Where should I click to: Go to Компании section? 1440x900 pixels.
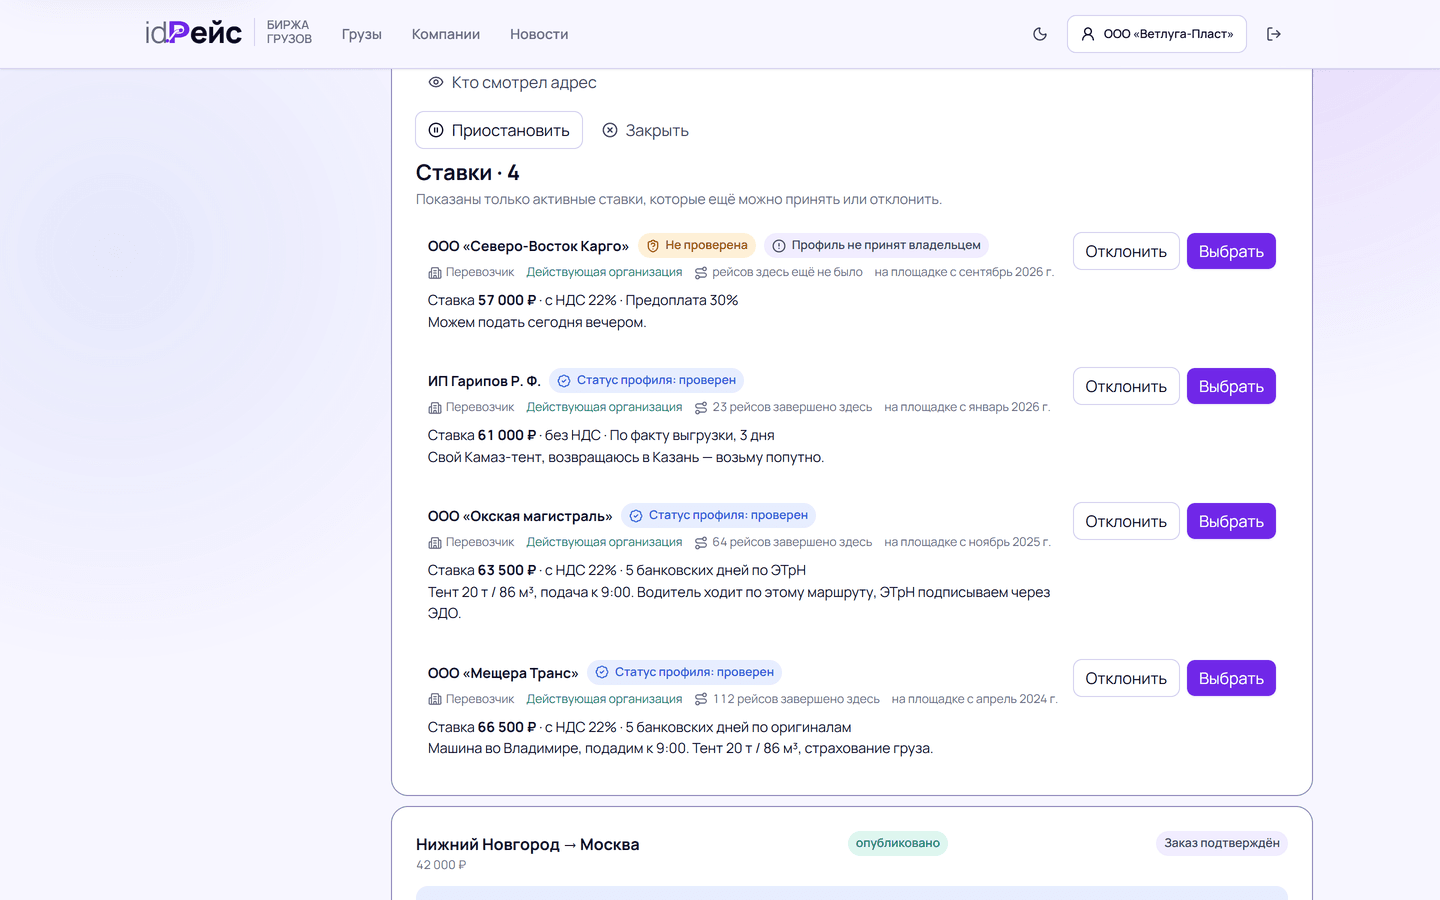pyautogui.click(x=446, y=34)
